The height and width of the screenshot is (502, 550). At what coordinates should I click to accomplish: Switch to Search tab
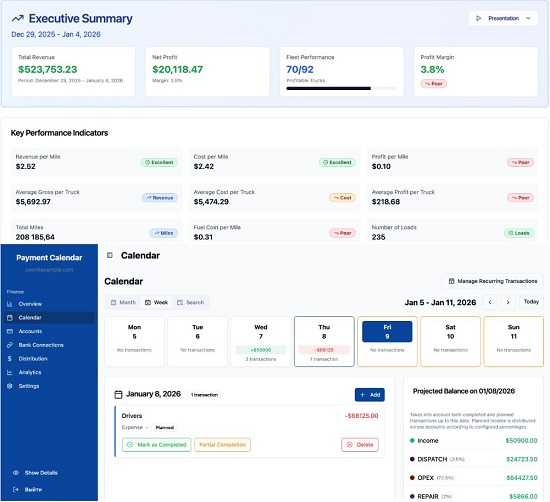[190, 302]
